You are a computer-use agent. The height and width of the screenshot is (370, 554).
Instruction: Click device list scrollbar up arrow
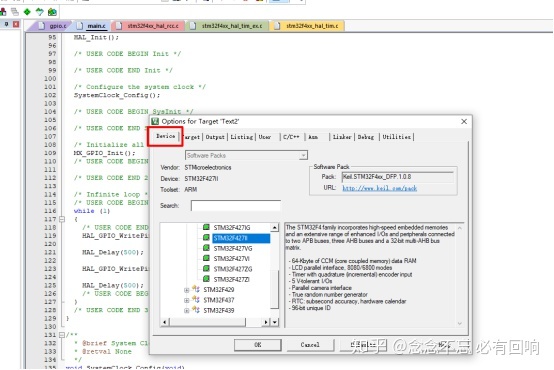[275, 227]
